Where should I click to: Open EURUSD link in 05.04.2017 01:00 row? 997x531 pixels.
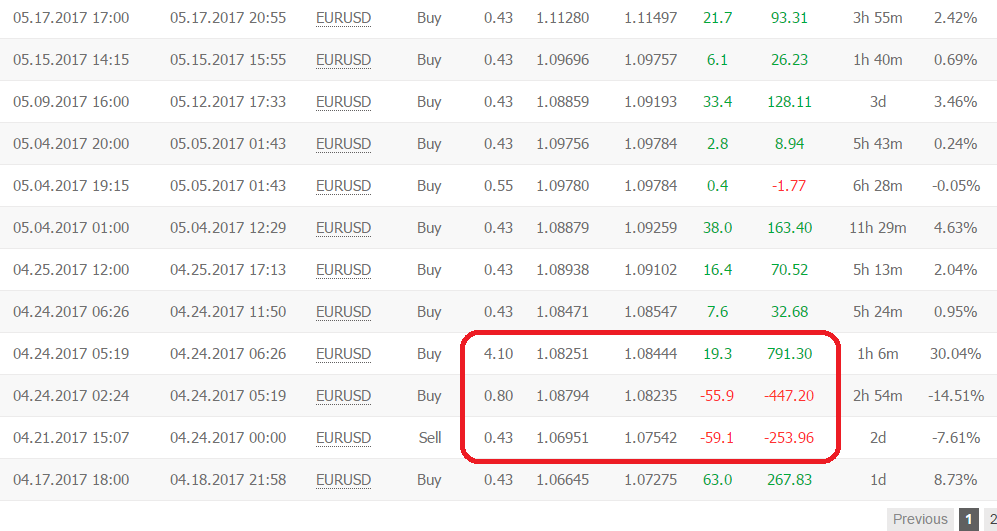point(343,228)
